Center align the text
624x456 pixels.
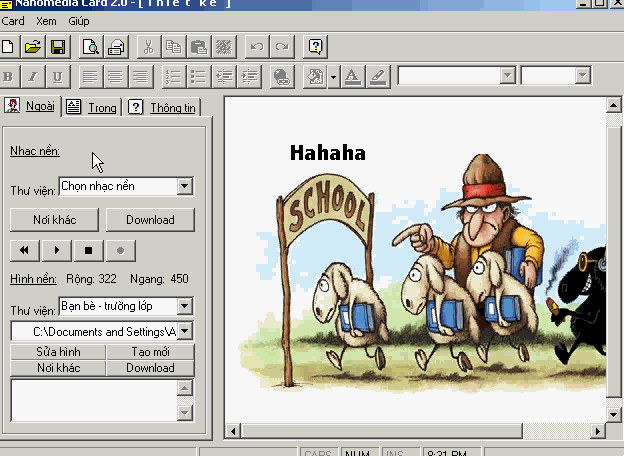tap(116, 76)
